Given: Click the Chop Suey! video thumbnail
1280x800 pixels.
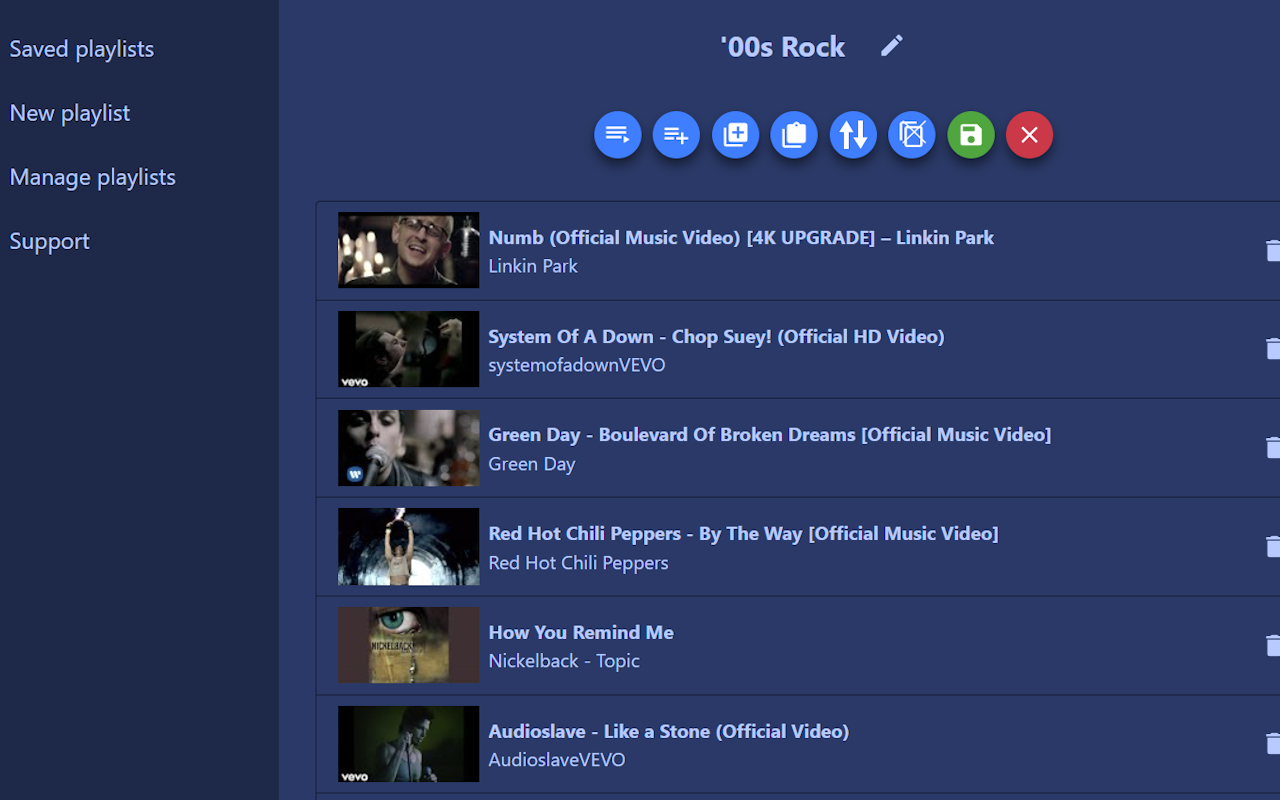Looking at the screenshot, I should (x=408, y=349).
